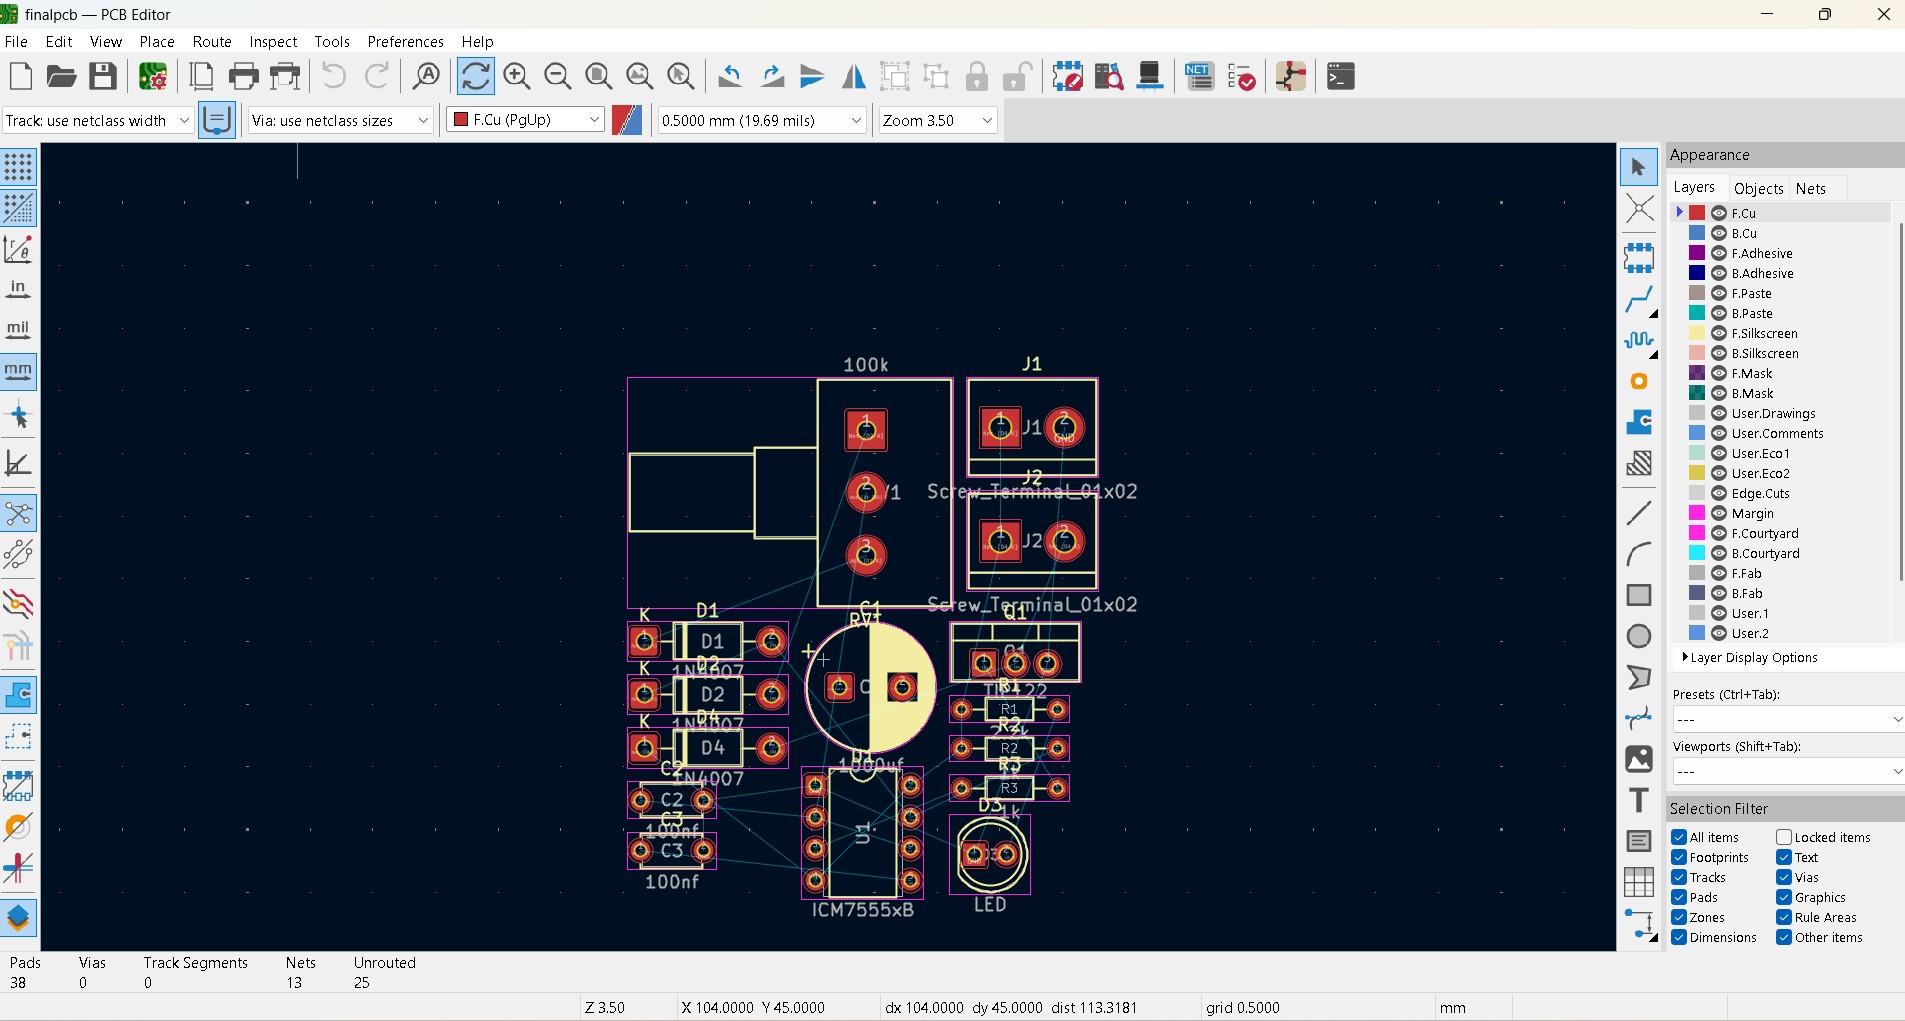Hide the B.Cu layer
Viewport: 1905px width, 1021px height.
click(x=1717, y=233)
